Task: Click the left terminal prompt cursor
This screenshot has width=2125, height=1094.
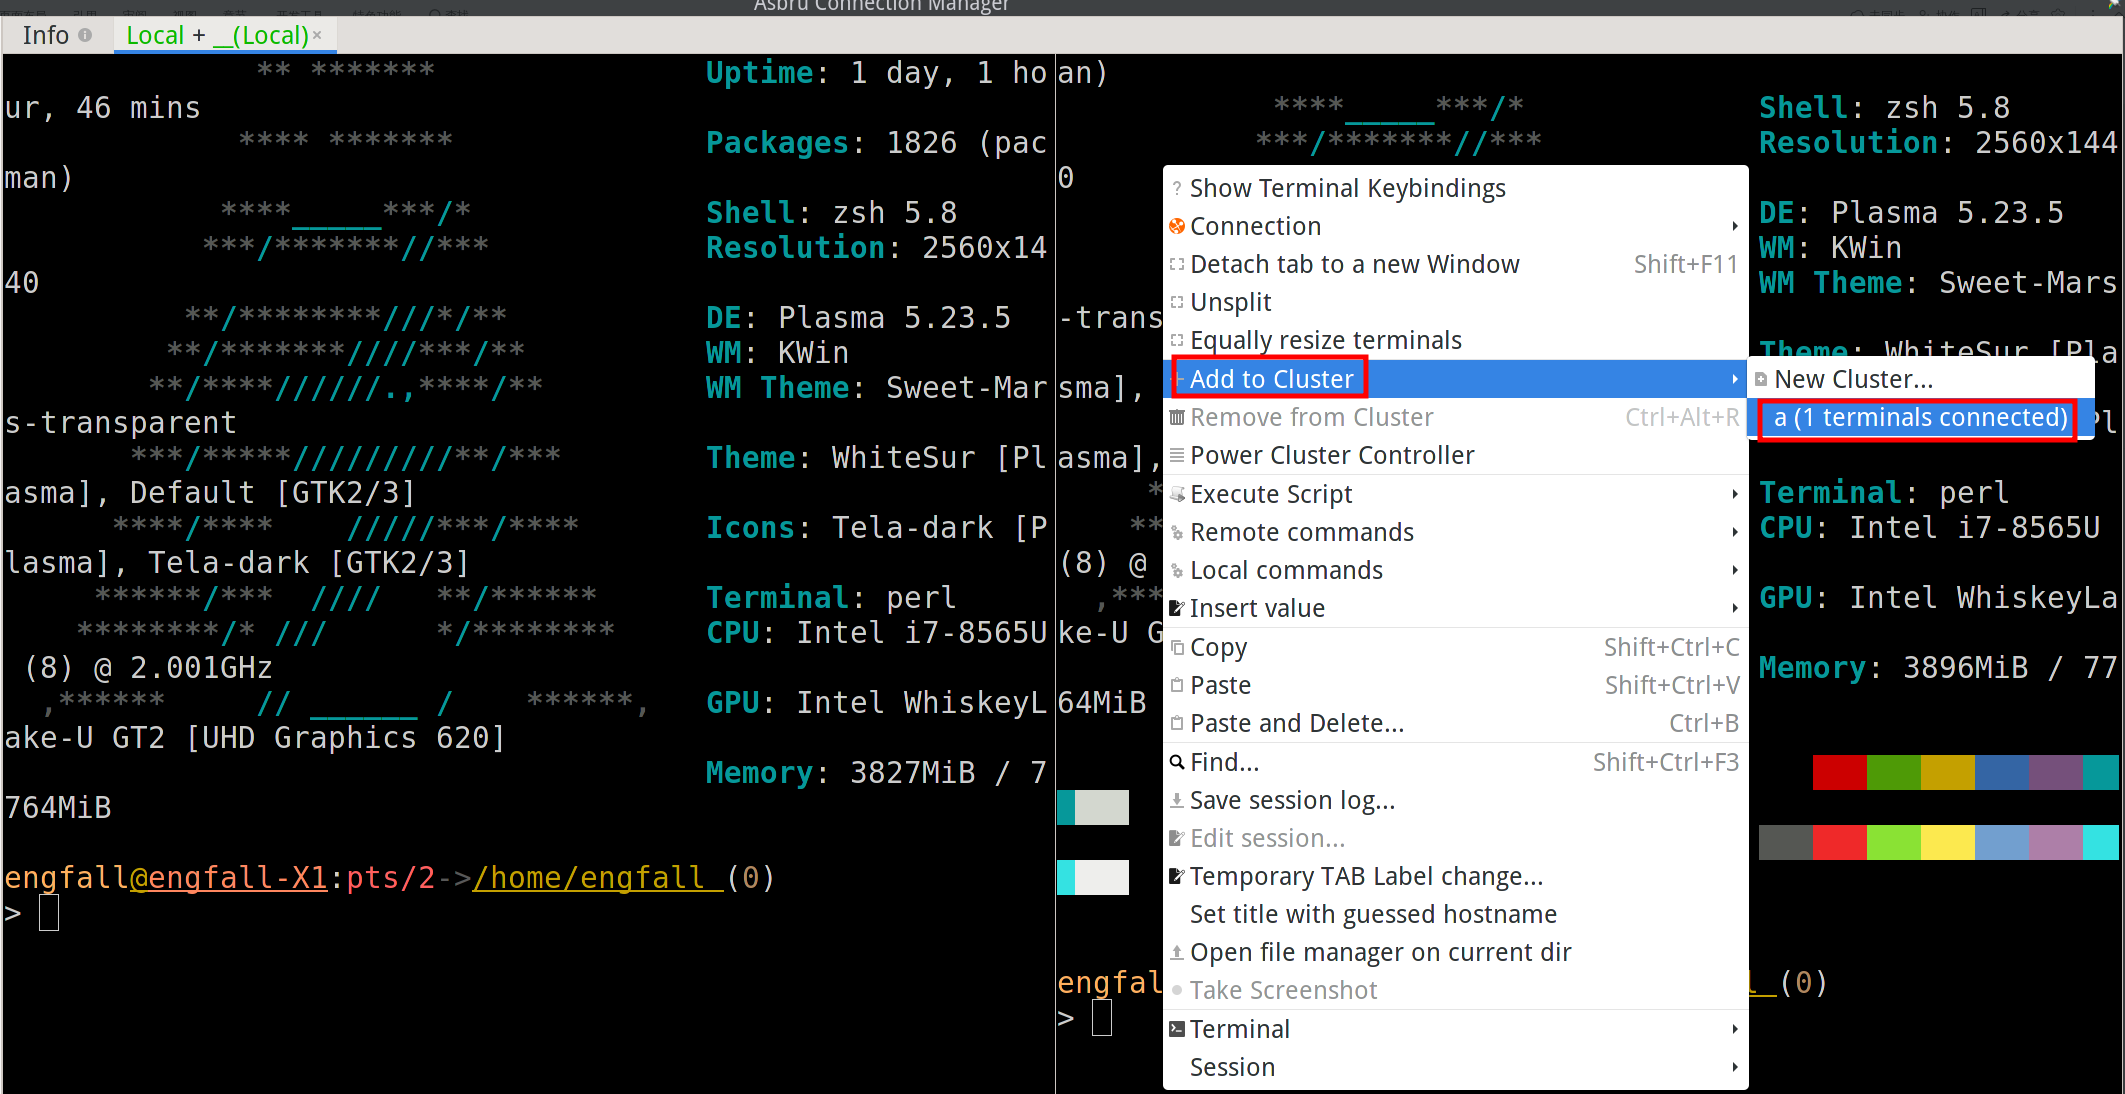Action: pos(49,913)
